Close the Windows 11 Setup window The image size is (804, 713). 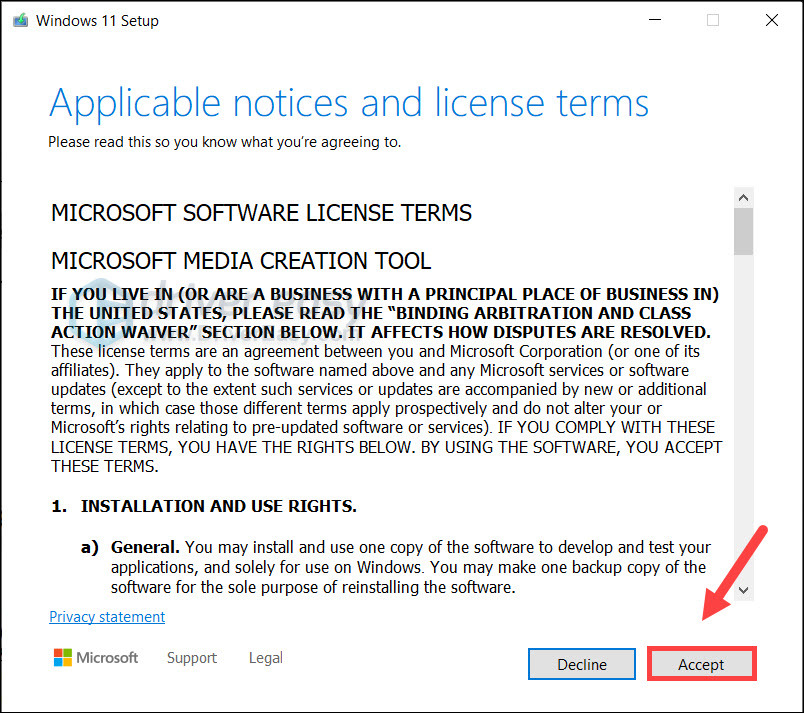click(772, 20)
